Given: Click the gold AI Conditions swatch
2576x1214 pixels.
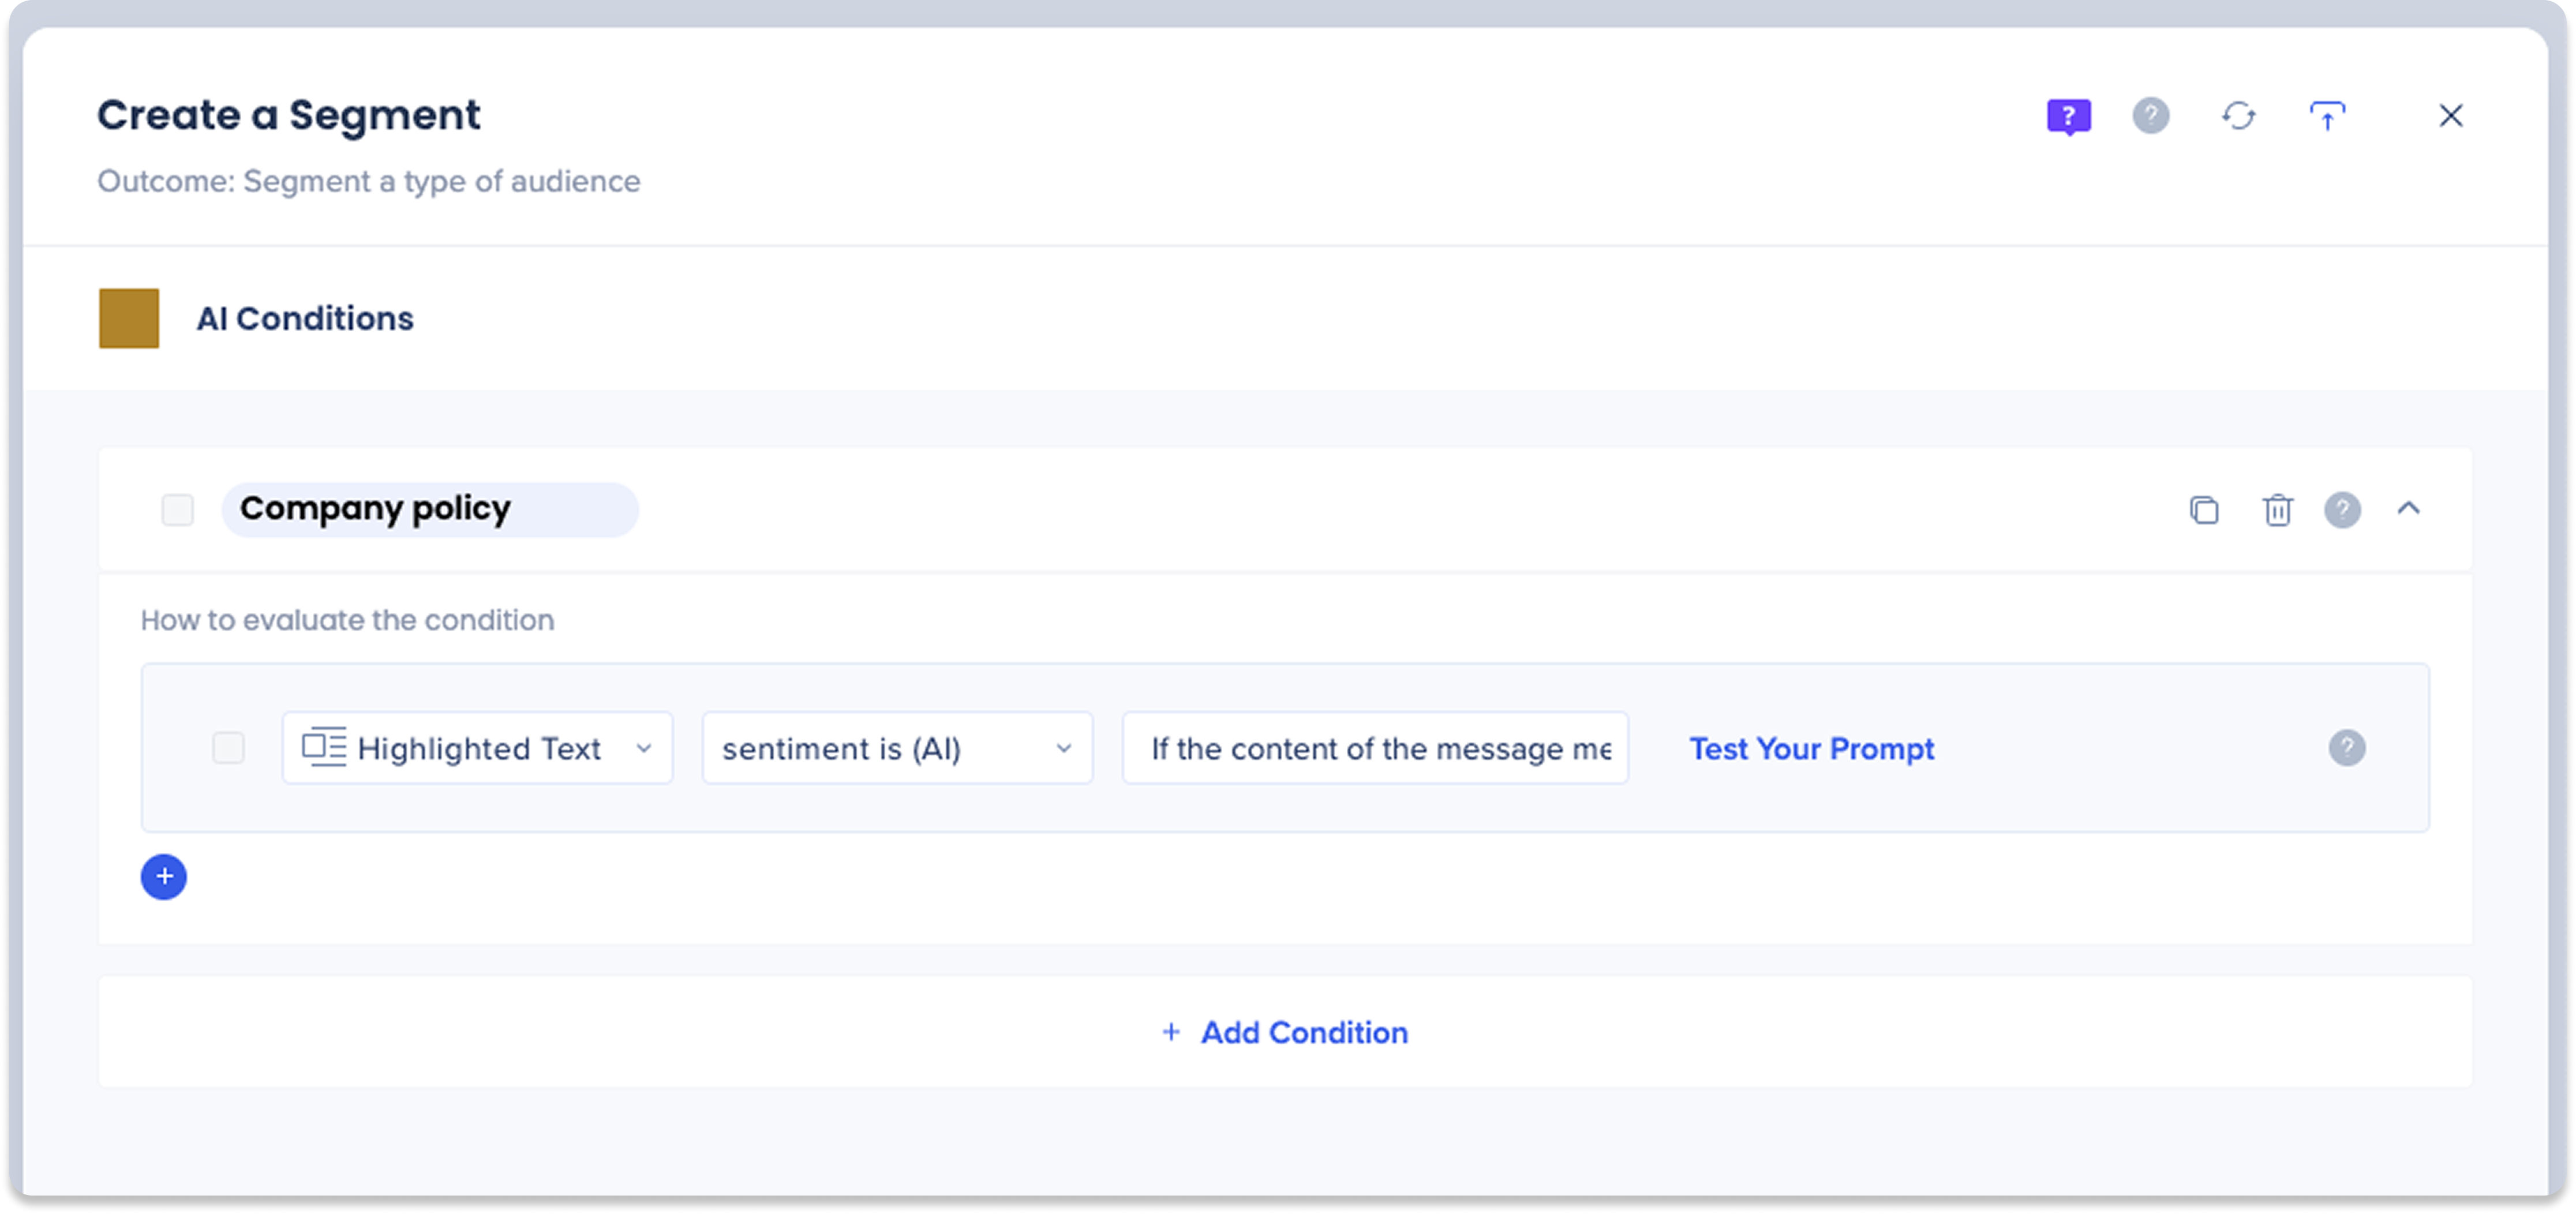Looking at the screenshot, I should pyautogui.click(x=129, y=318).
